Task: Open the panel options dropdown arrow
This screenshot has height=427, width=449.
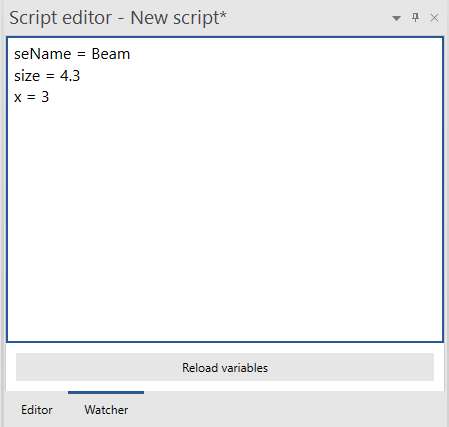Action: point(396,18)
